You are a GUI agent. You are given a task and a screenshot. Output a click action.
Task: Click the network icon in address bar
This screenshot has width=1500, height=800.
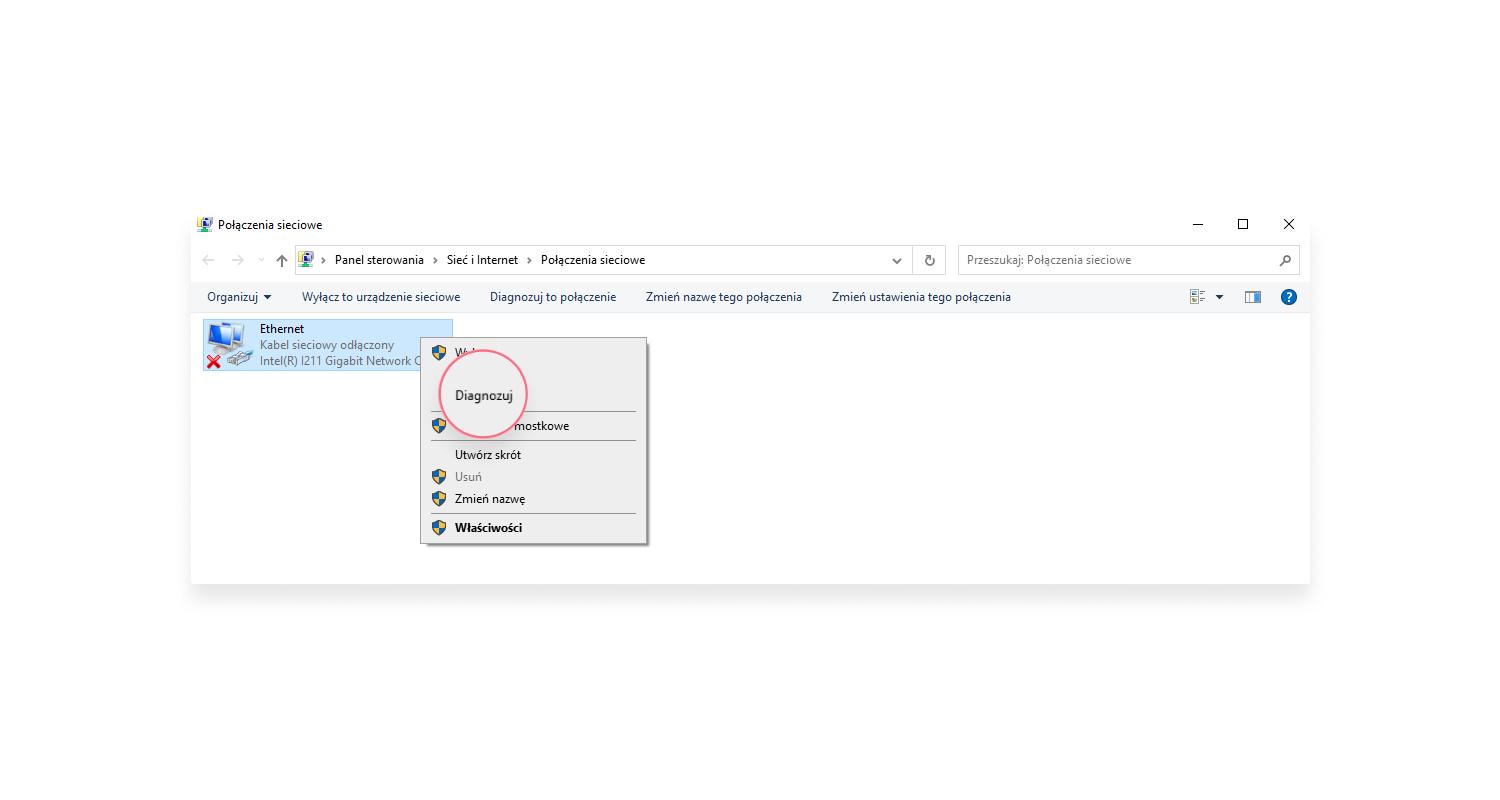pos(306,260)
